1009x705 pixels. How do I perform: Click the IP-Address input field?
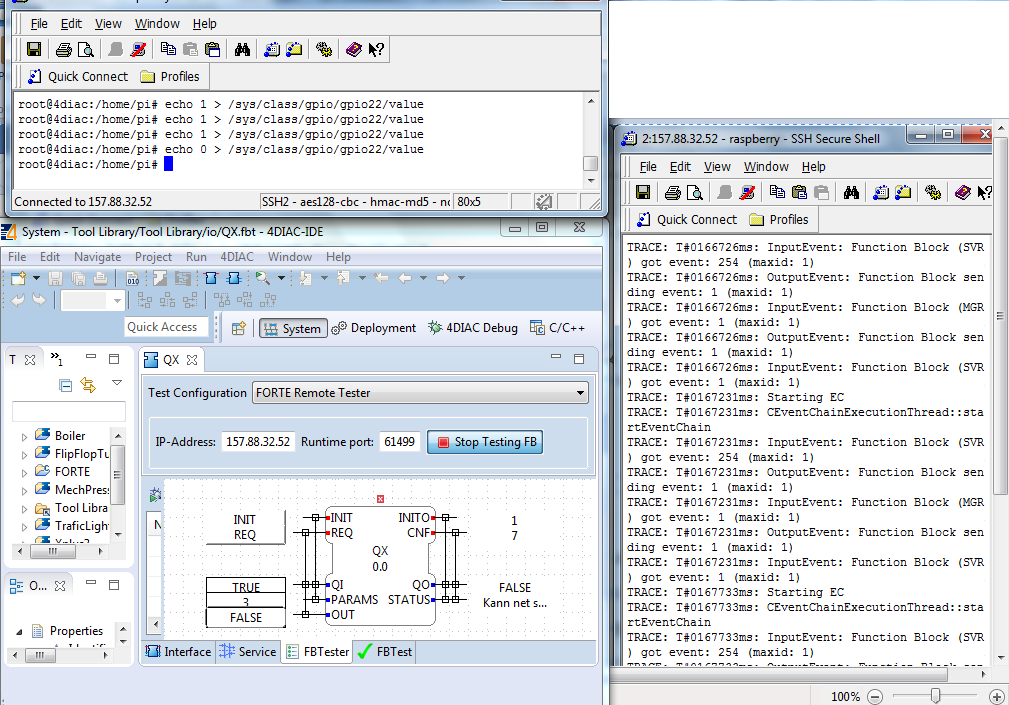point(258,442)
